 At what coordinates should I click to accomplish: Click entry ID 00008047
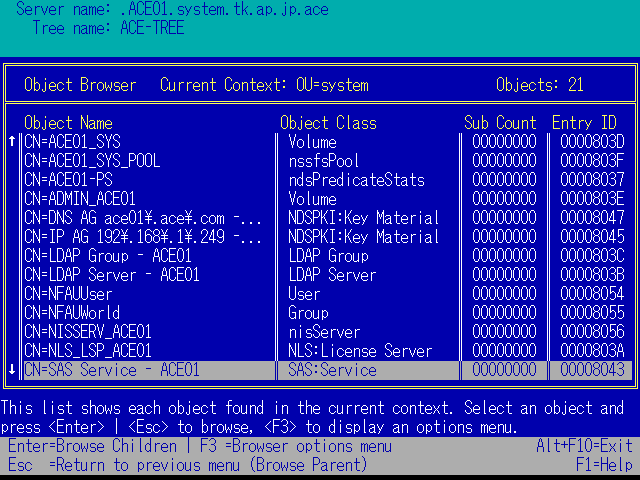(x=592, y=218)
